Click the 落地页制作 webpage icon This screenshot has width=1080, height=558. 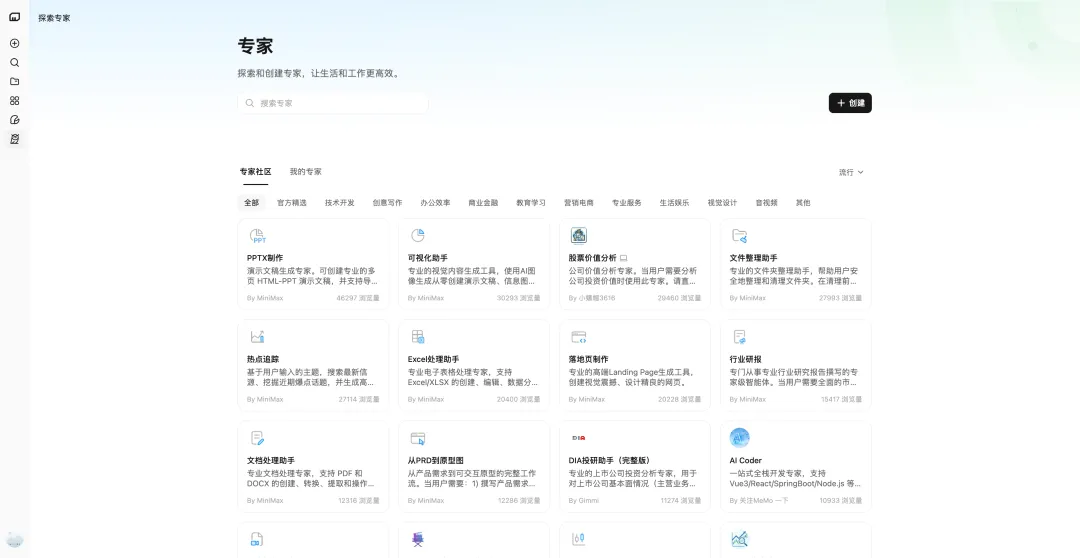579,337
